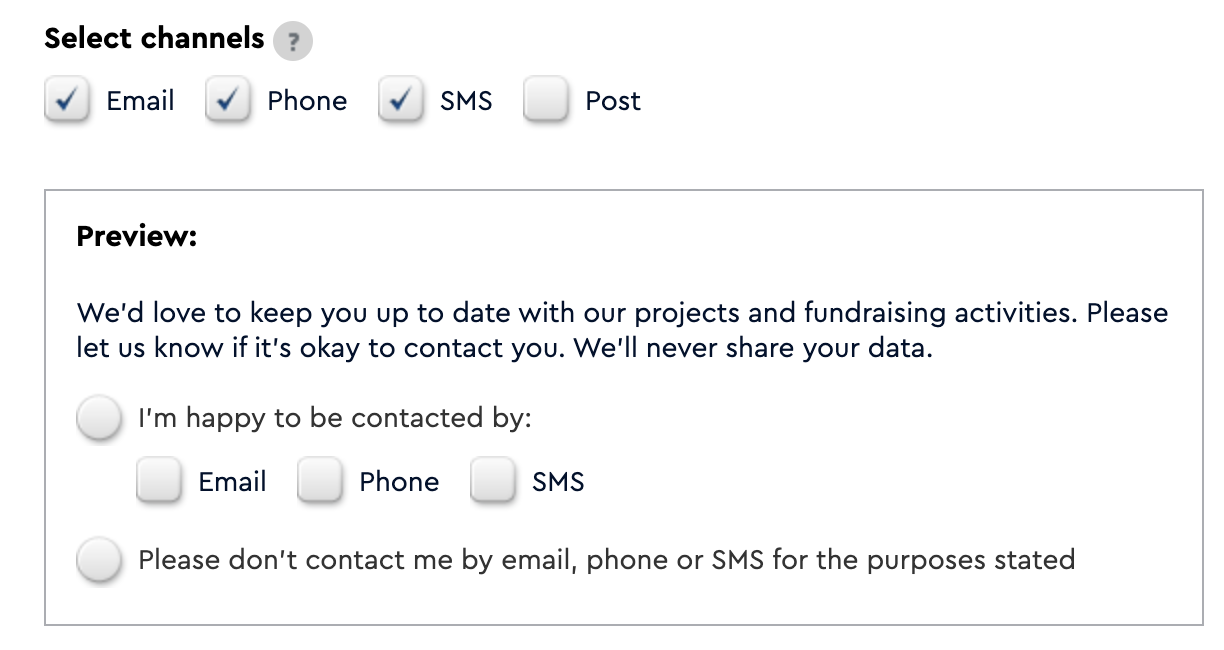The image size is (1224, 650).
Task: Click the Phone label text in Select channels
Action: (307, 101)
